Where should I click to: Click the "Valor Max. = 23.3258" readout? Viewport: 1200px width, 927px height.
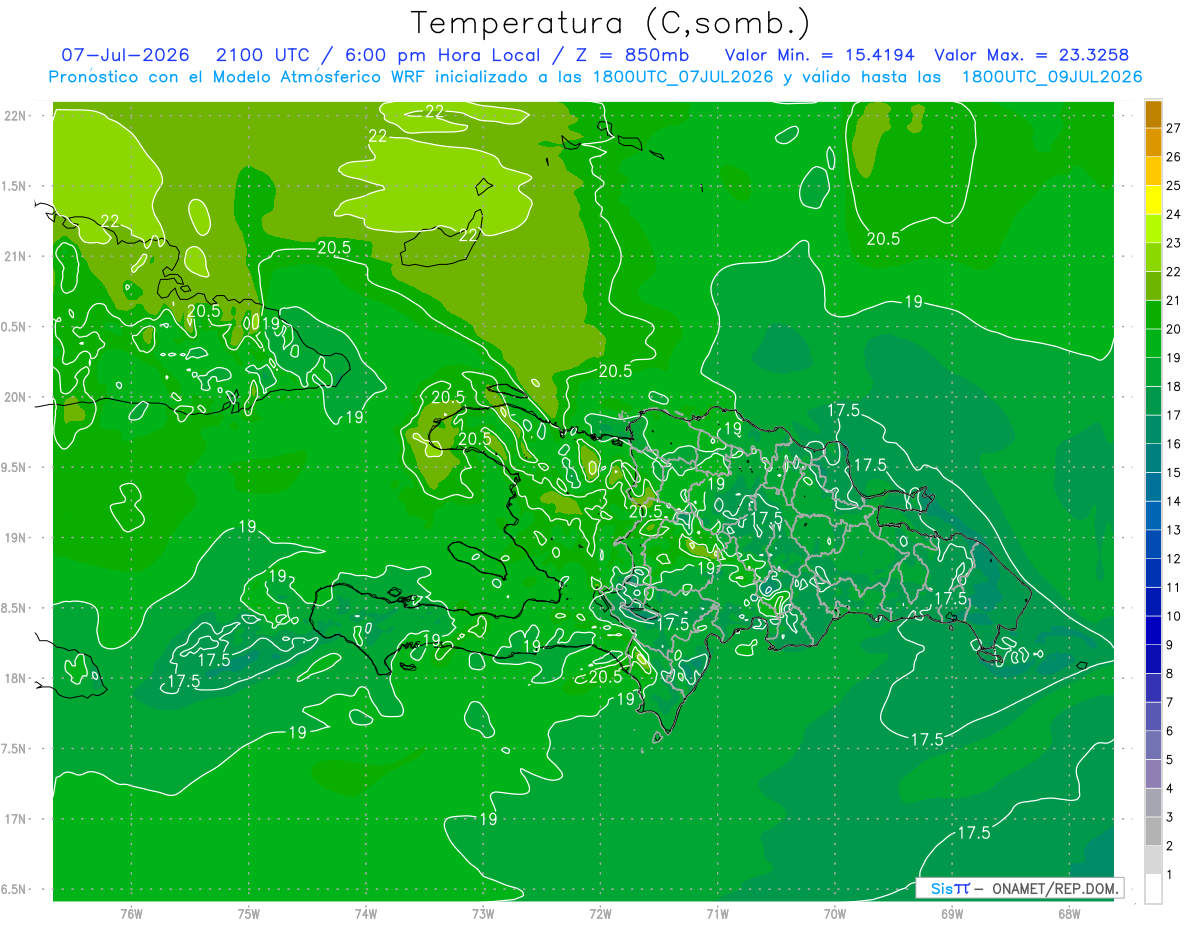1032,55
